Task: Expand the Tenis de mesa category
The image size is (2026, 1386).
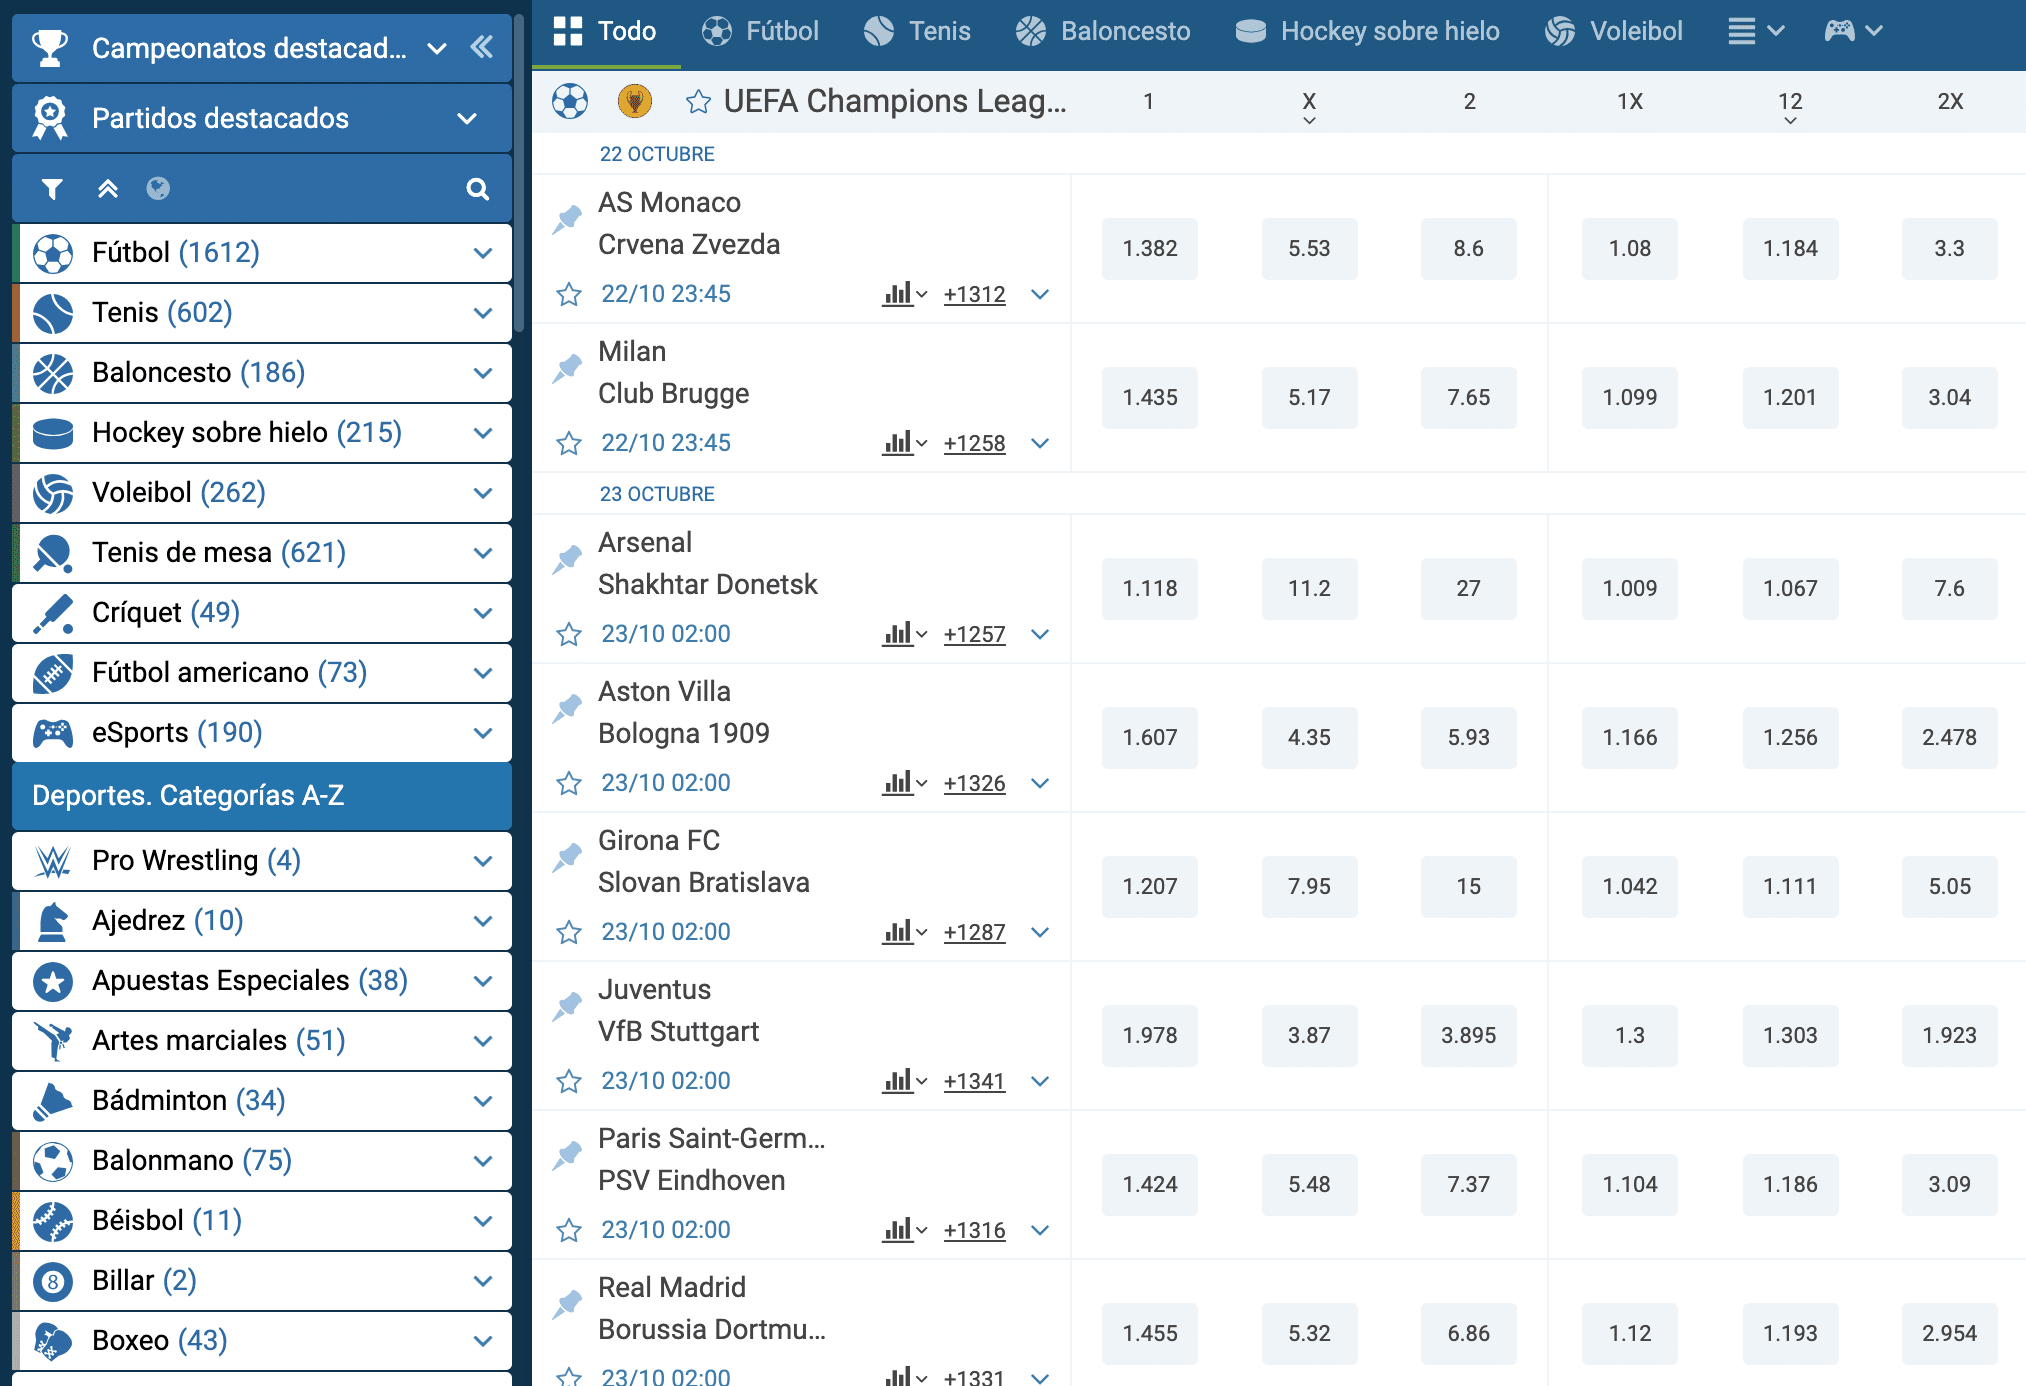Action: tap(483, 553)
